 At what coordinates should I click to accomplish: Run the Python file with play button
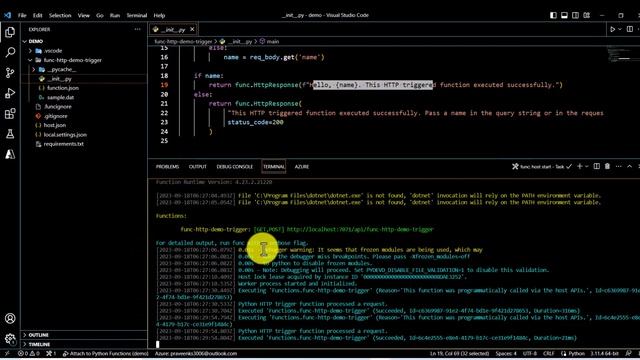(612, 29)
